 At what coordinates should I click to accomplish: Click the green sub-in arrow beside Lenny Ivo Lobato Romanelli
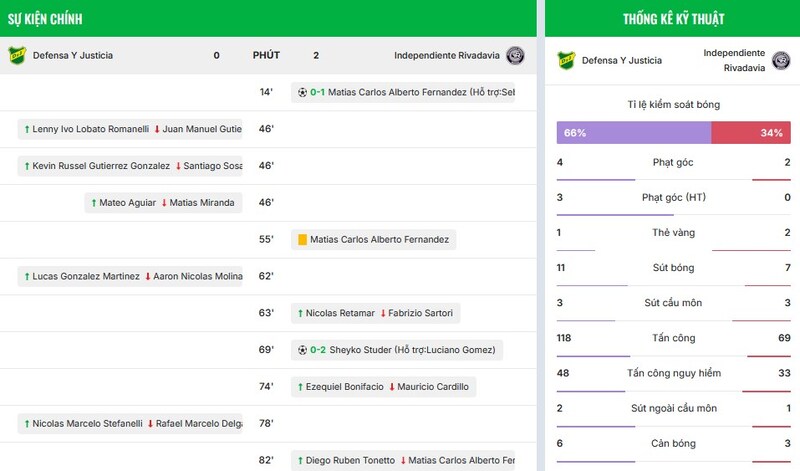[26, 129]
